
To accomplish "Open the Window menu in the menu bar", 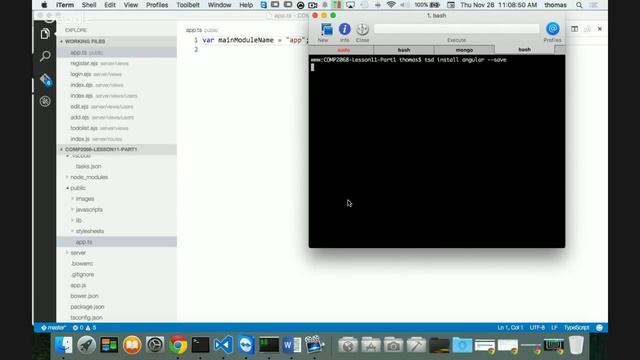I will click(x=220, y=5).
